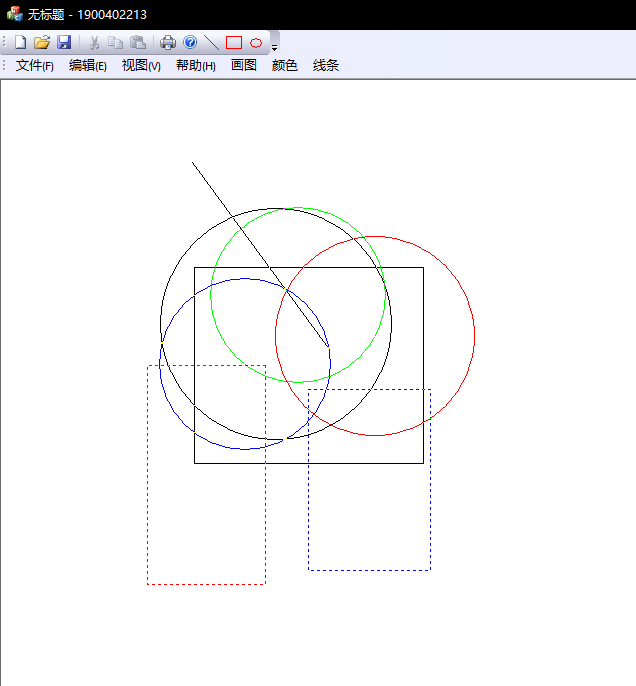Select the red ellipse drawing tool
This screenshot has width=636, height=686.
coord(256,42)
